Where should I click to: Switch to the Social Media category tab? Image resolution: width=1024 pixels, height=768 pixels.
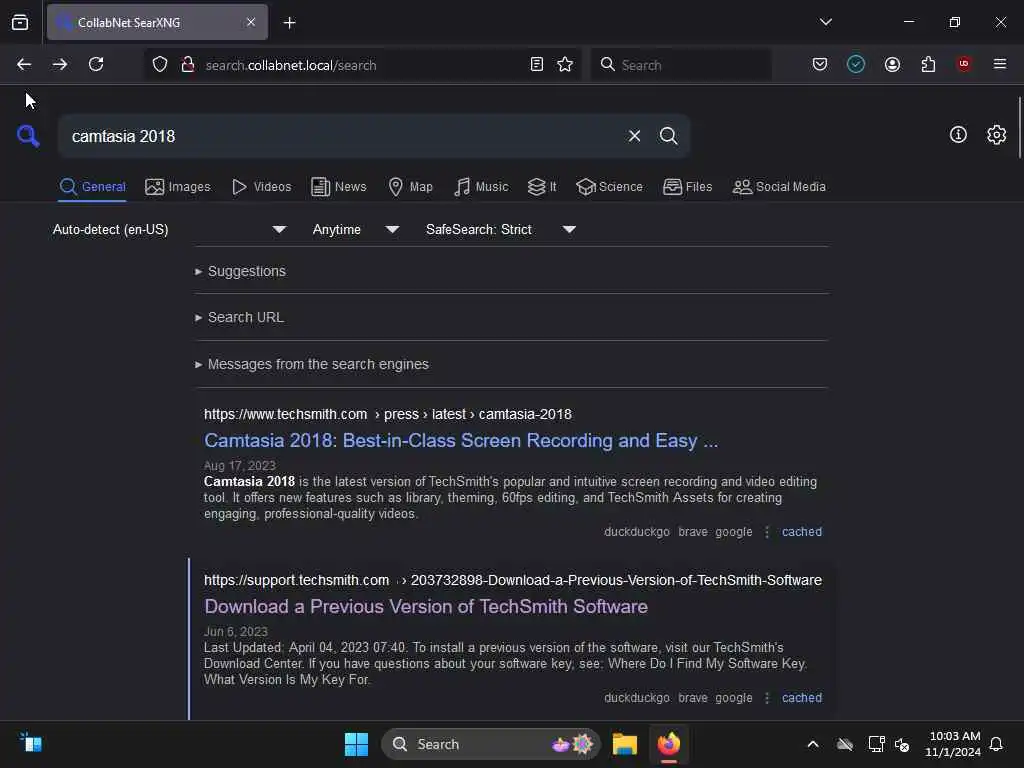pyautogui.click(x=779, y=187)
